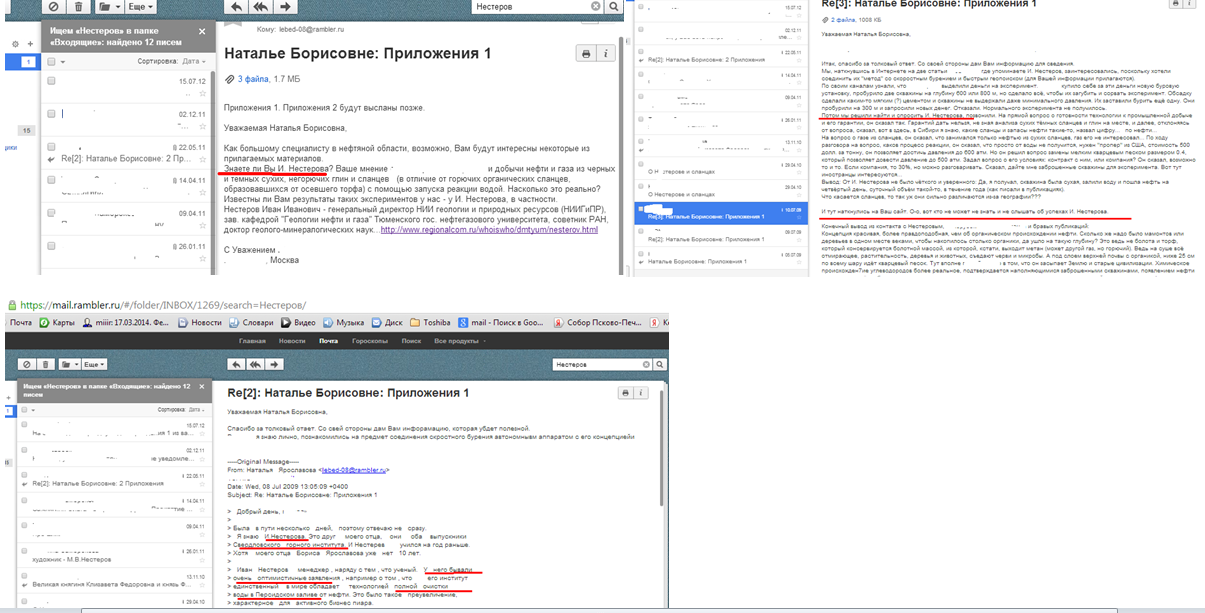Image resolution: width=1205 pixels, height=613 pixels.
Task: Open the 'Еще' menu in 'Приложения 1' window
Action: [x=141, y=6]
